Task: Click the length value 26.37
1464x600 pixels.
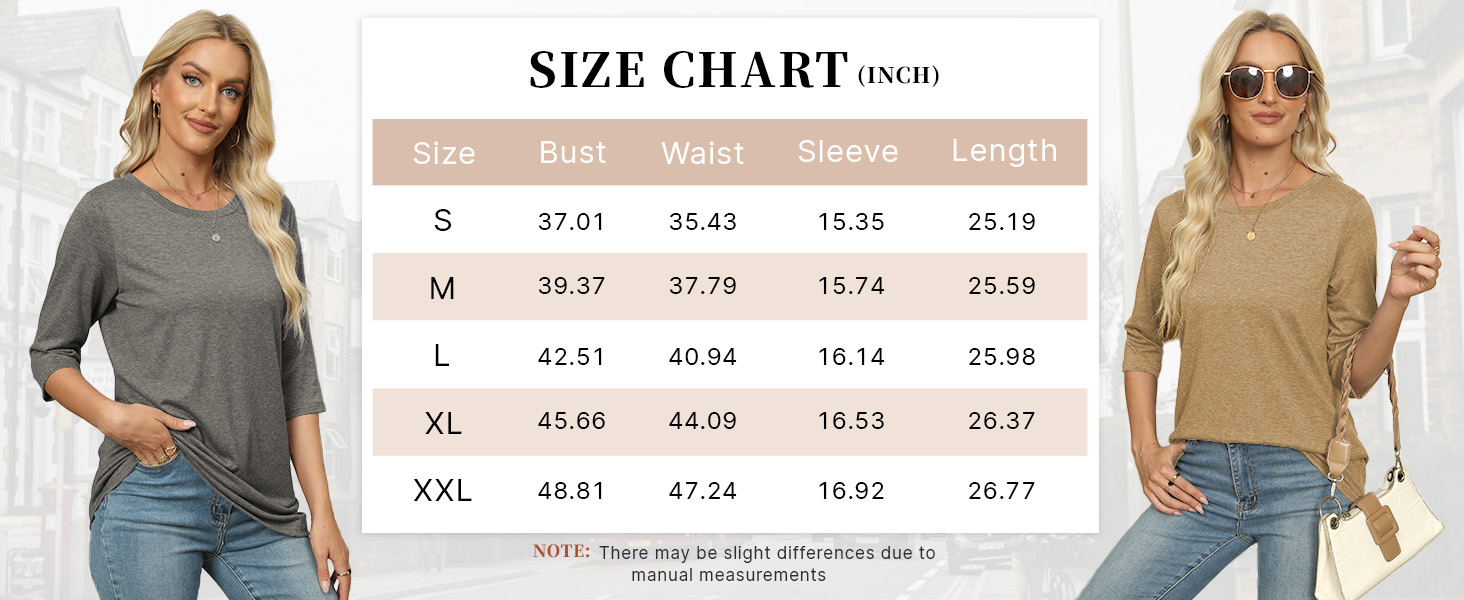Action: click(1002, 422)
